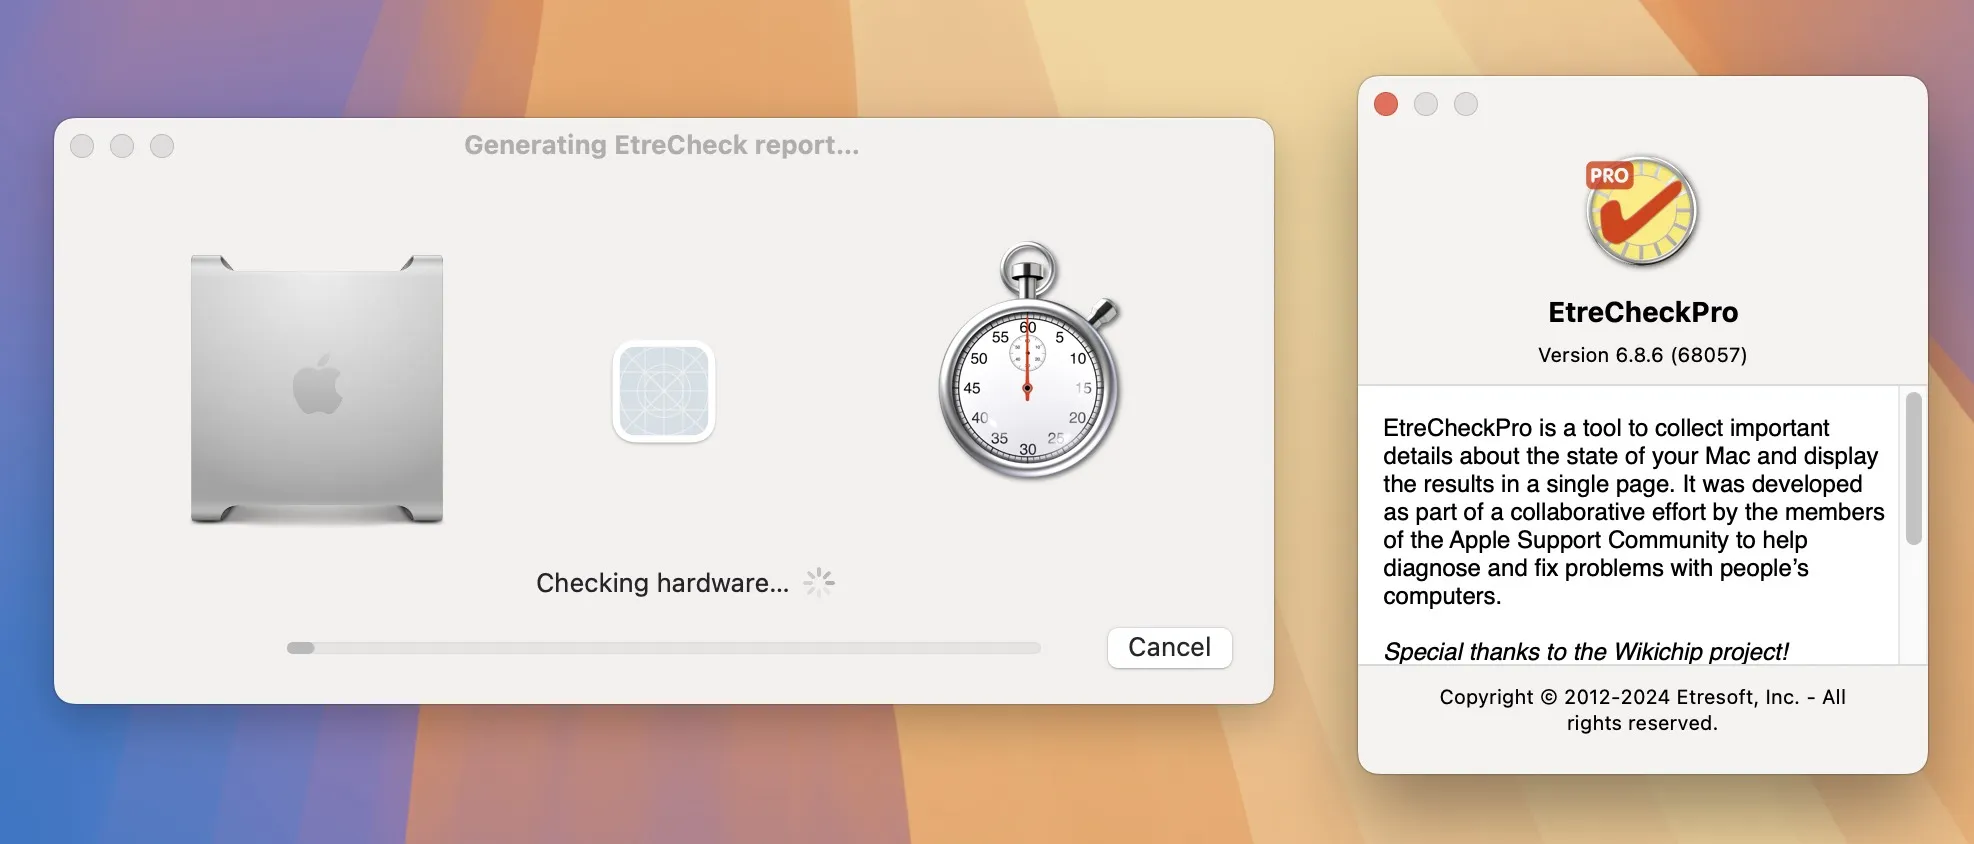Viewport: 1974px width, 844px height.
Task: Click "Special thanks to the Wikichip project!" text
Action: 1585,652
